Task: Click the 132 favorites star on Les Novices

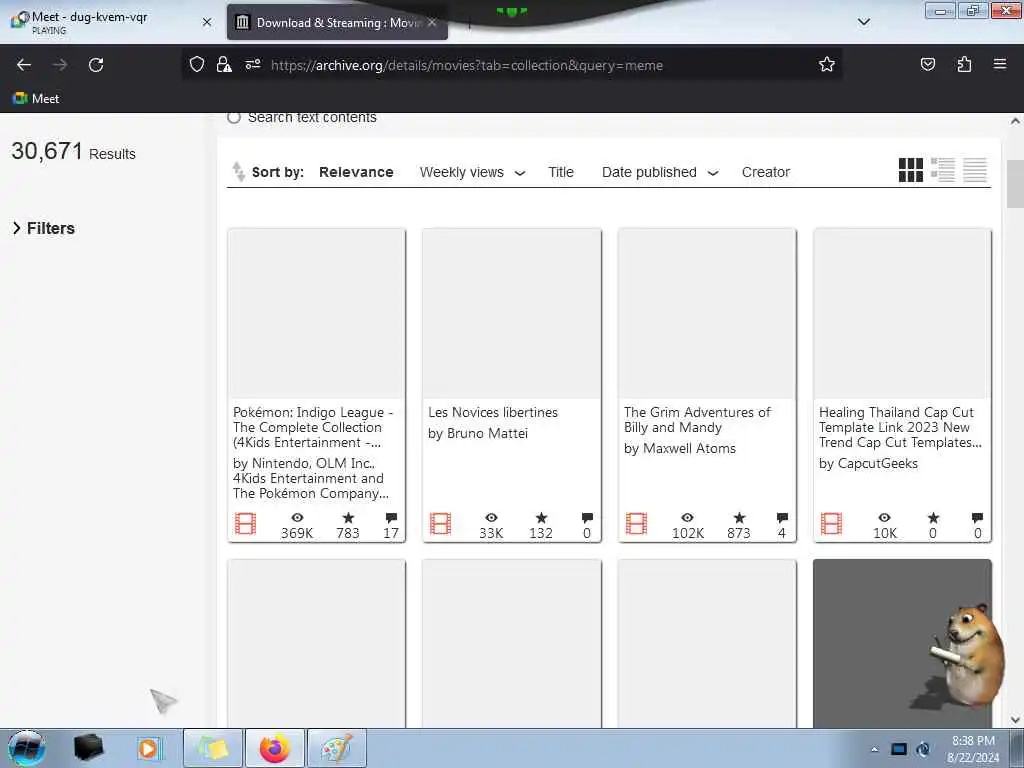Action: [541, 517]
